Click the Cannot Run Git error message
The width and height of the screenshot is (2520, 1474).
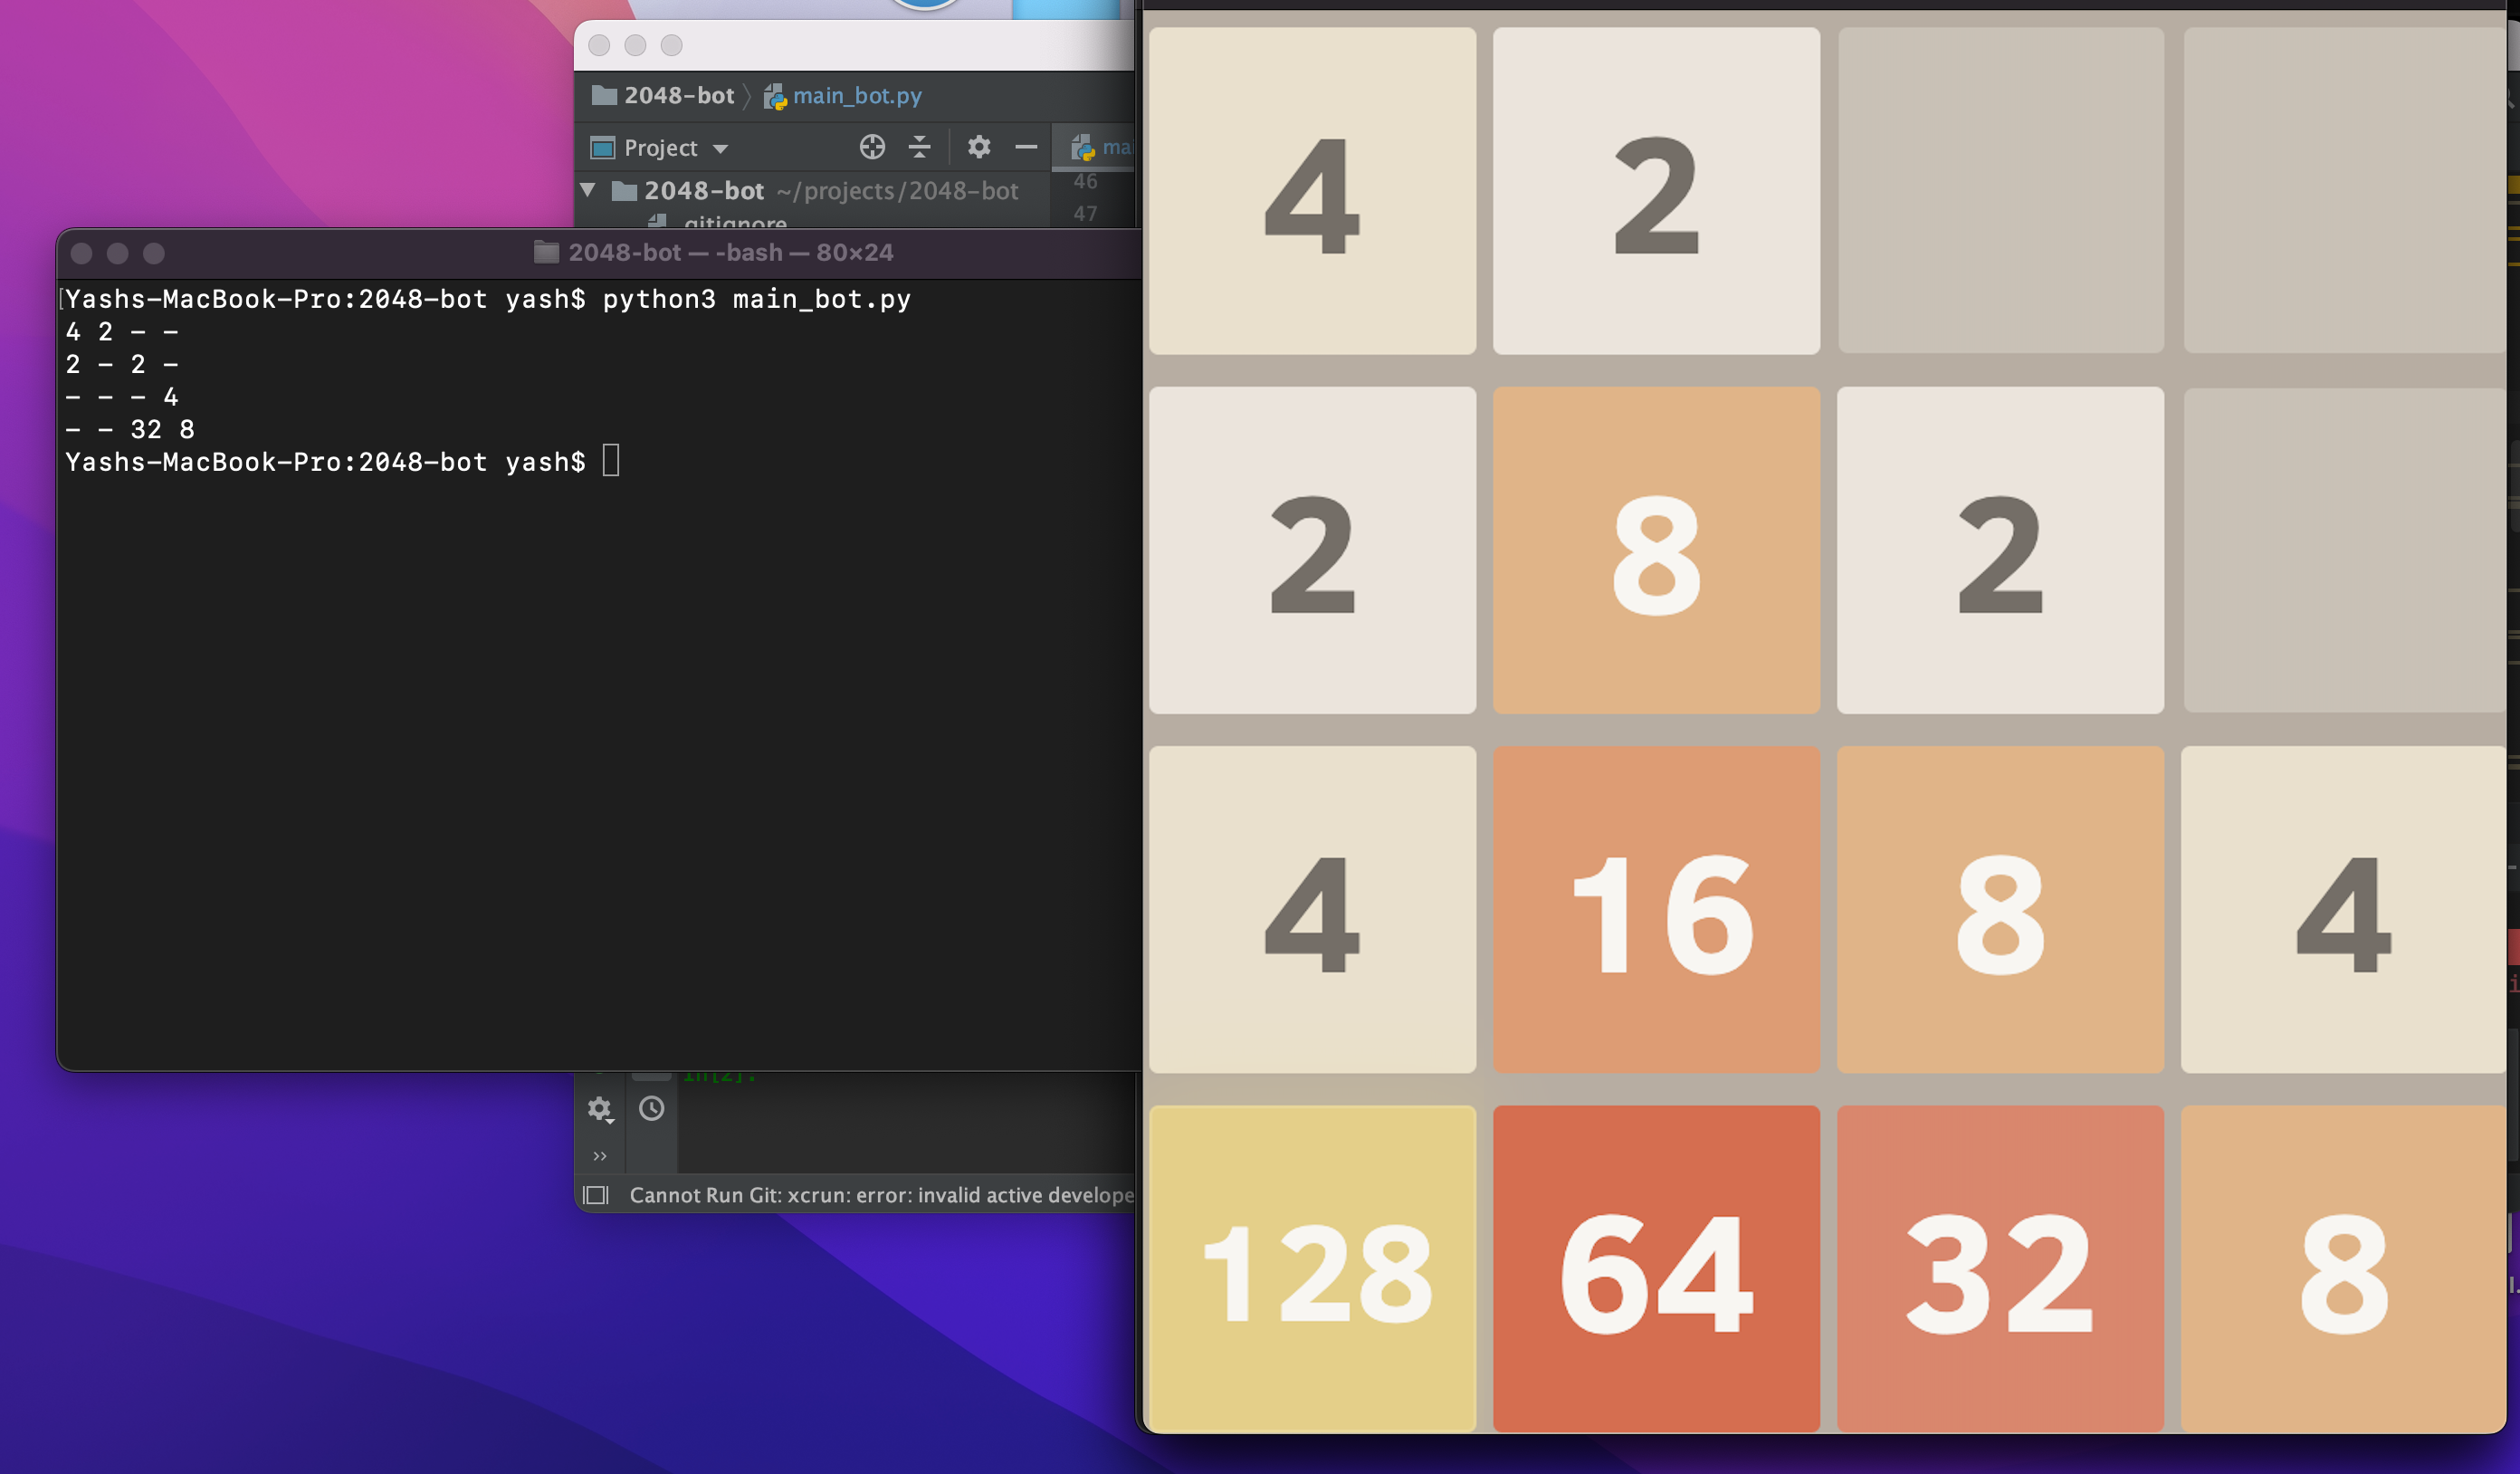coord(881,1195)
